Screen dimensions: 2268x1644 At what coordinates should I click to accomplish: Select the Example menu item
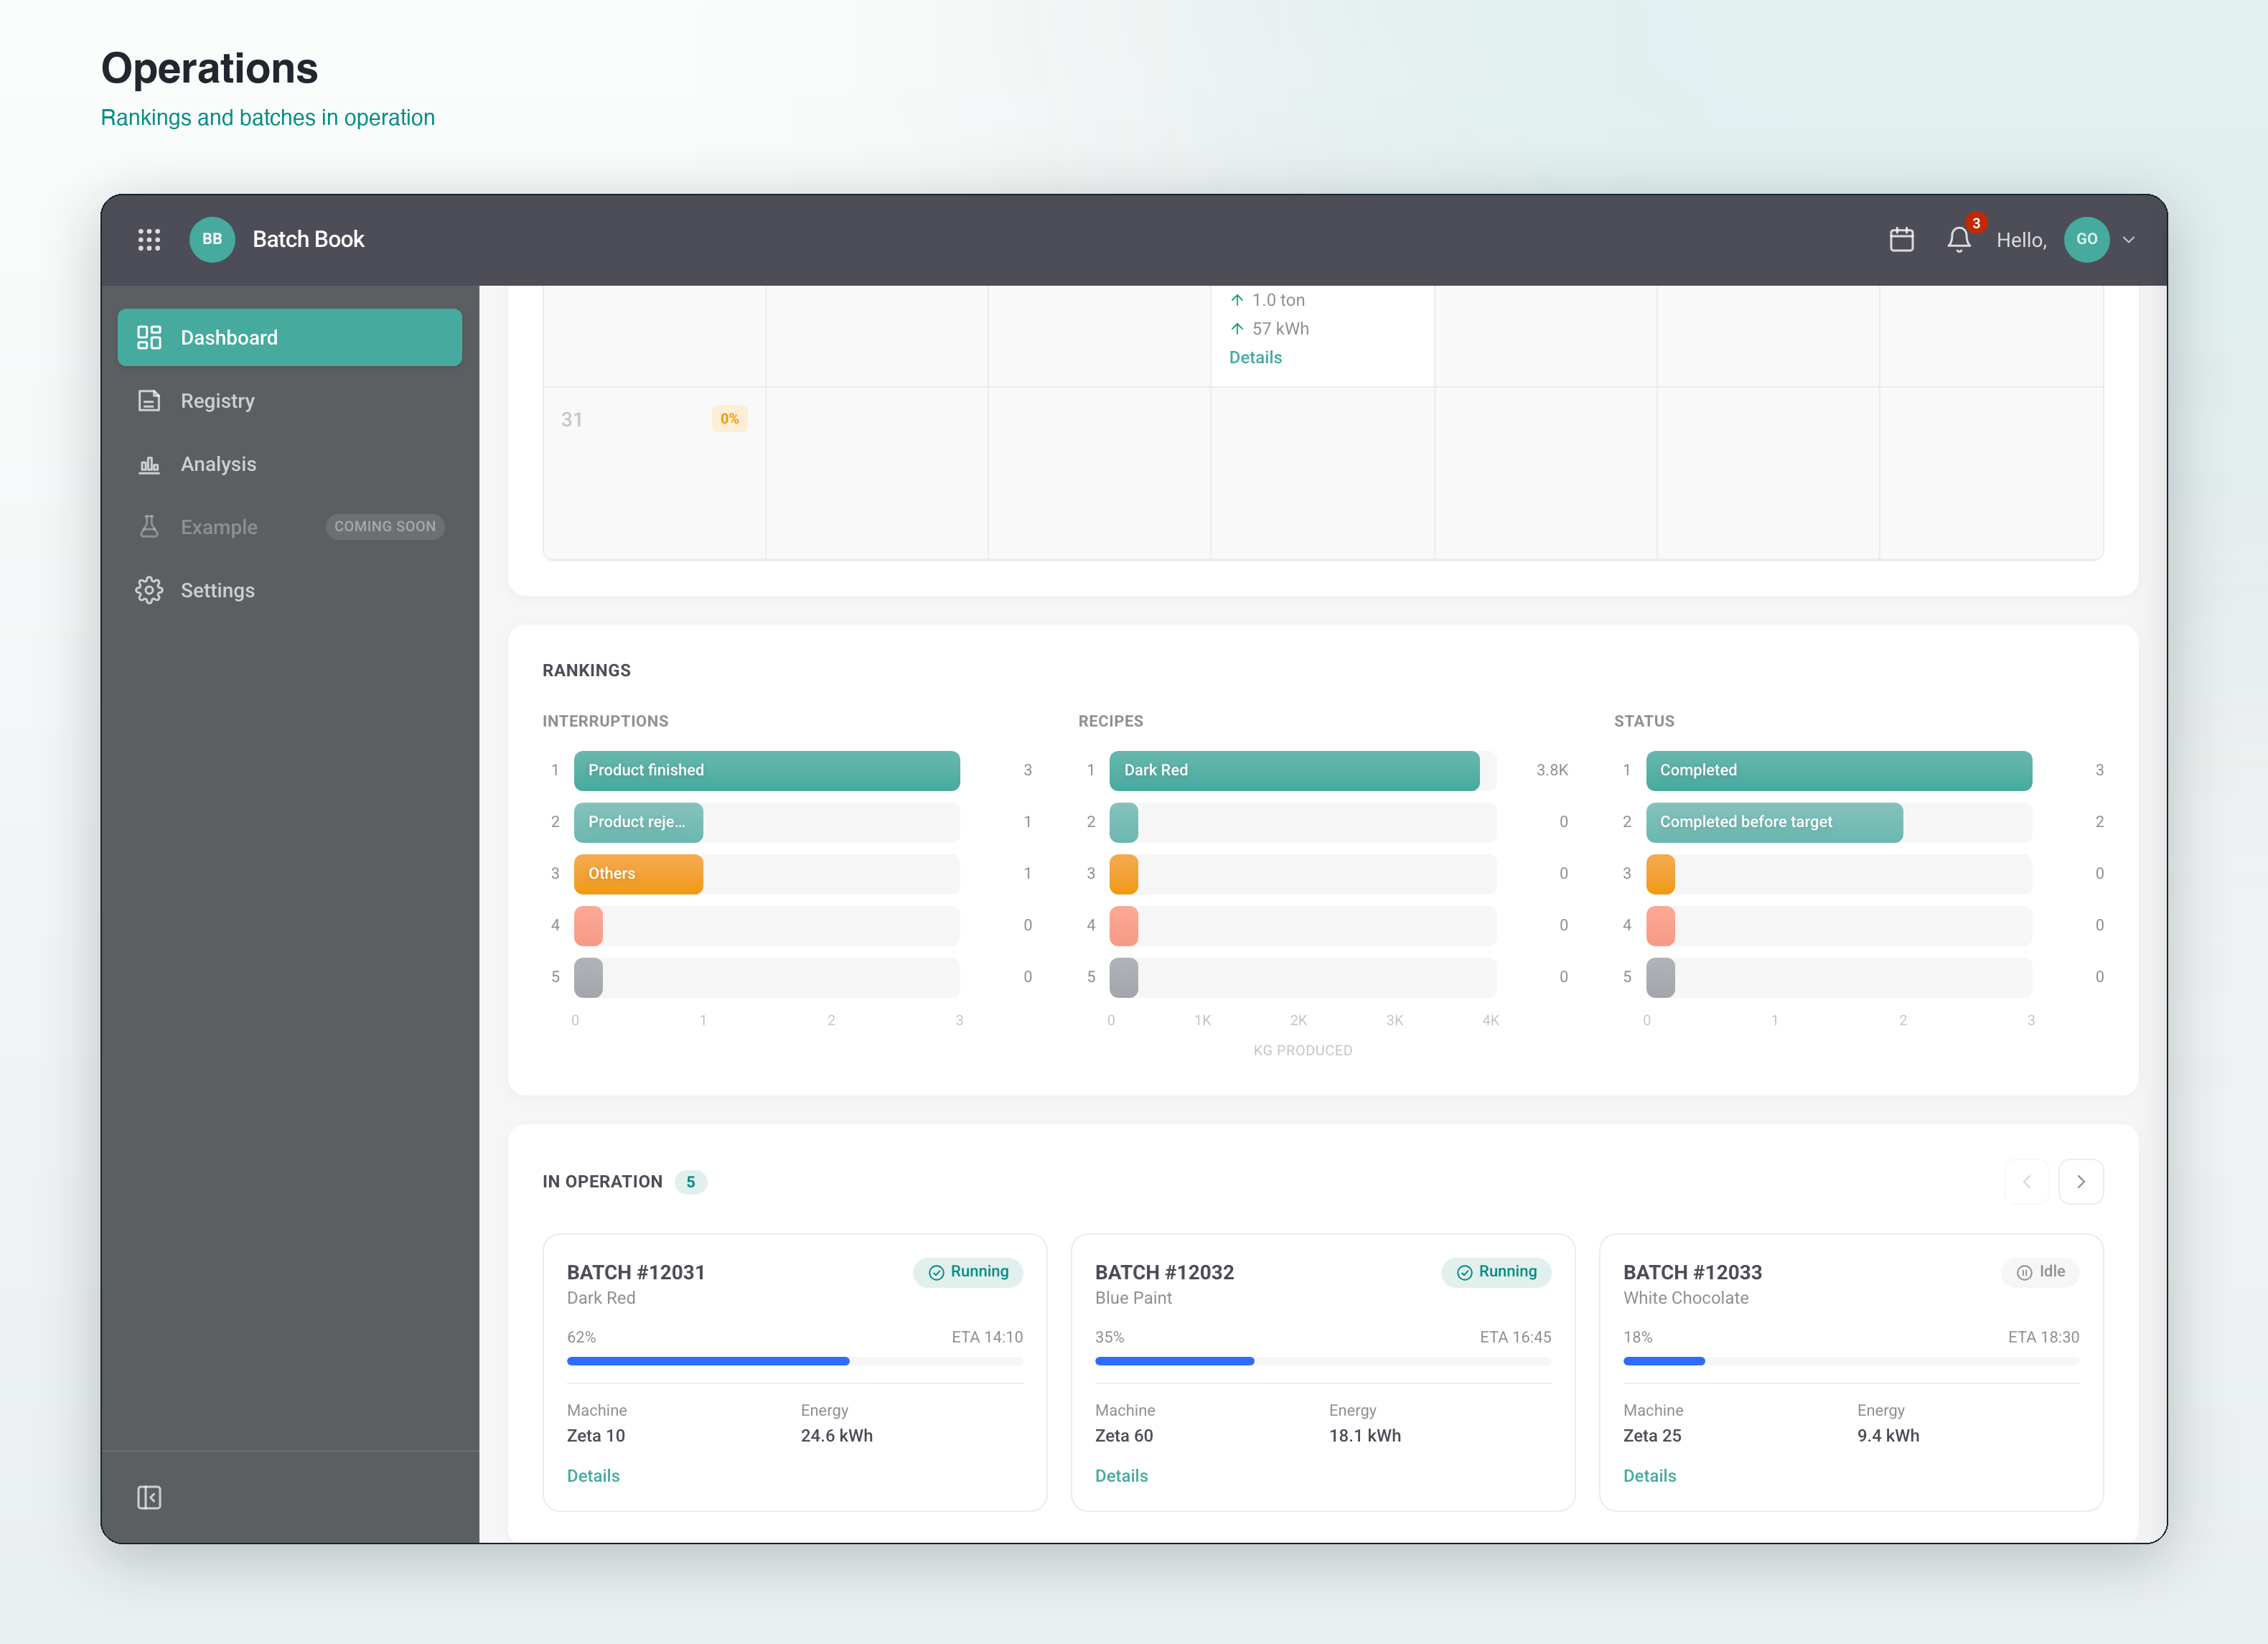tap(290, 527)
